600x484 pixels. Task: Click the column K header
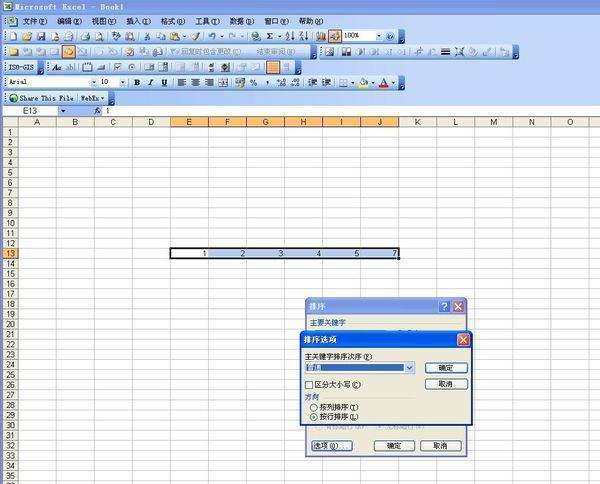[417, 122]
